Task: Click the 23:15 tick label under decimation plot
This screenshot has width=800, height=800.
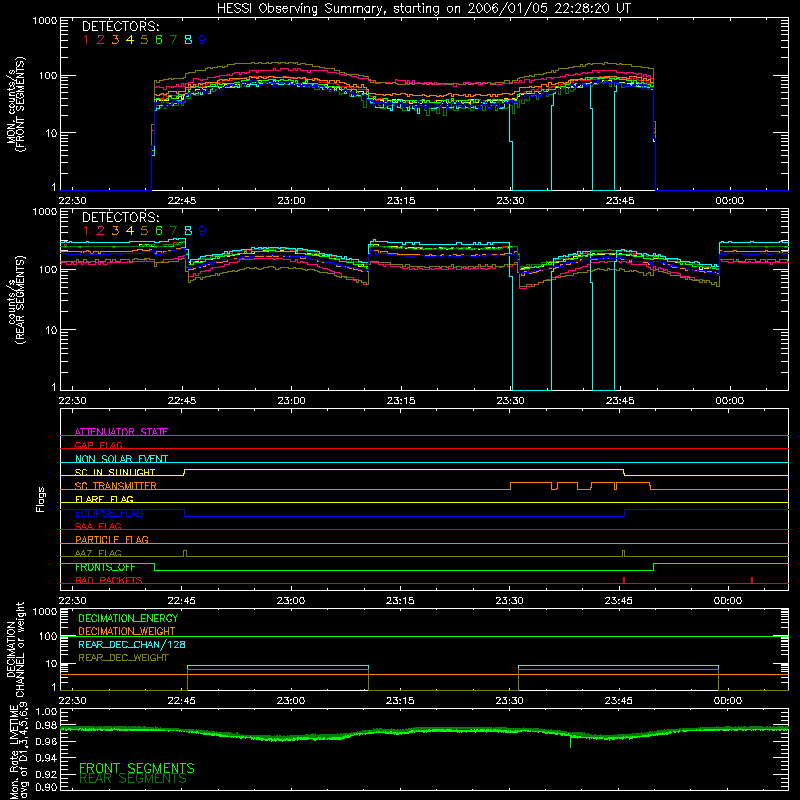Action: coord(400,701)
